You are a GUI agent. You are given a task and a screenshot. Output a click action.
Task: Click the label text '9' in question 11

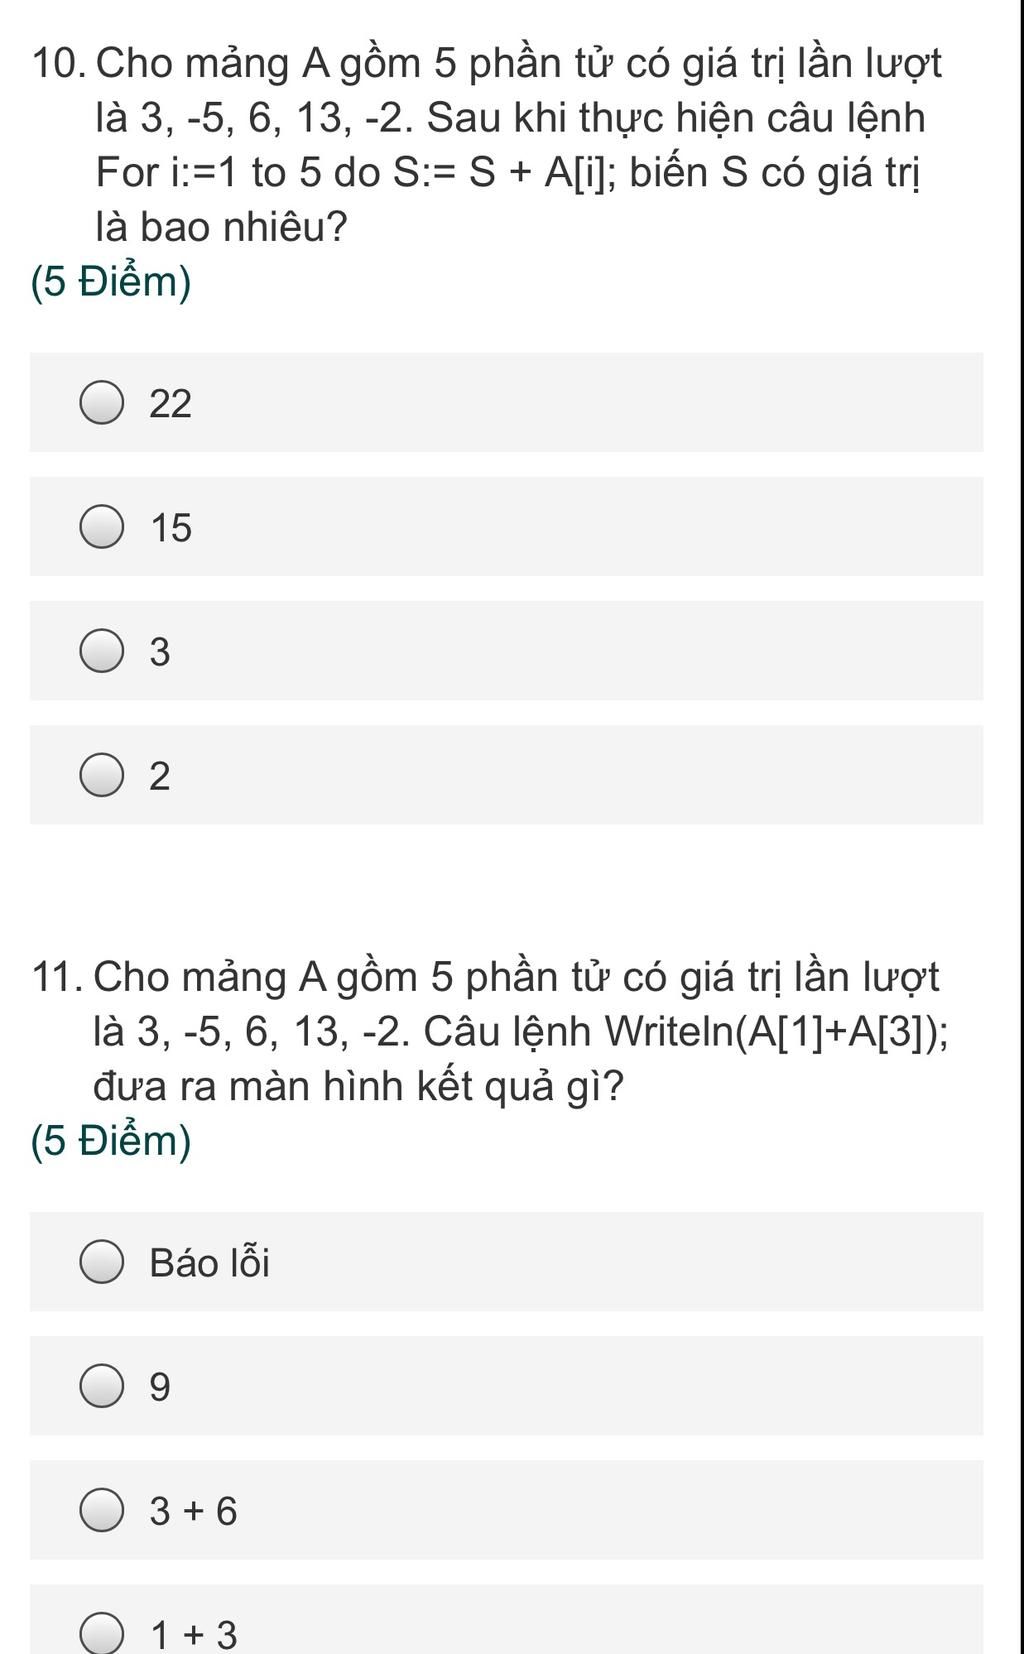coord(160,1388)
